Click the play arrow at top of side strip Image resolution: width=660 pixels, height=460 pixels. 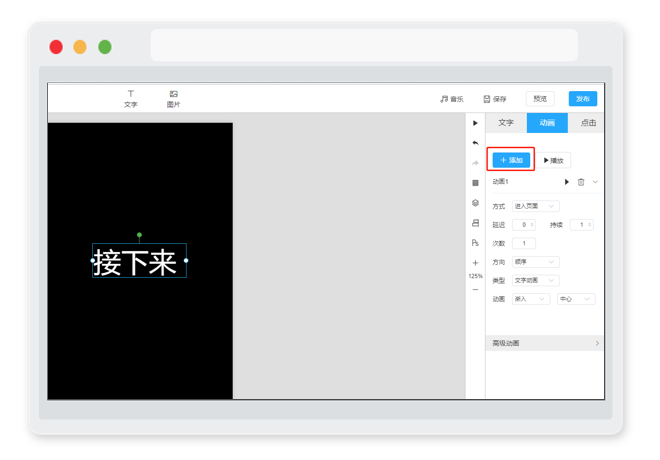coord(475,123)
